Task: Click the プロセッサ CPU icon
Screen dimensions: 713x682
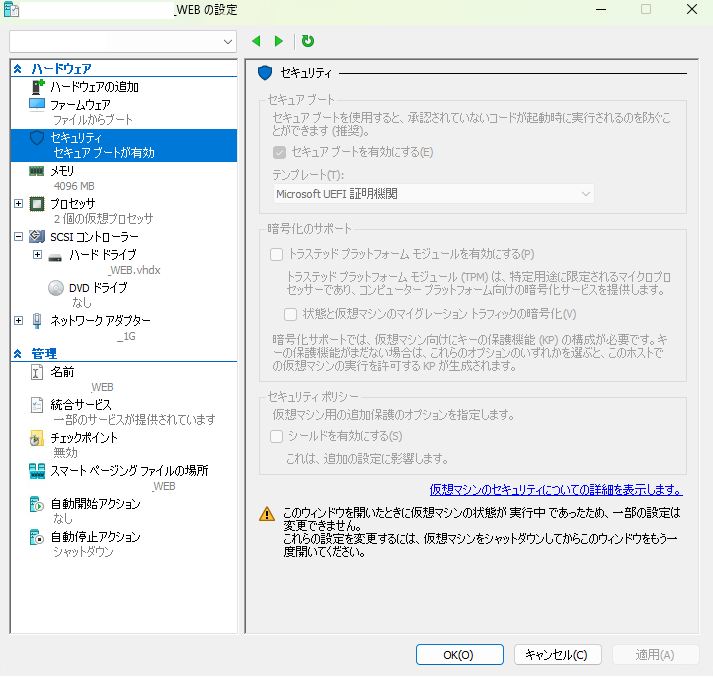Action: (37, 204)
